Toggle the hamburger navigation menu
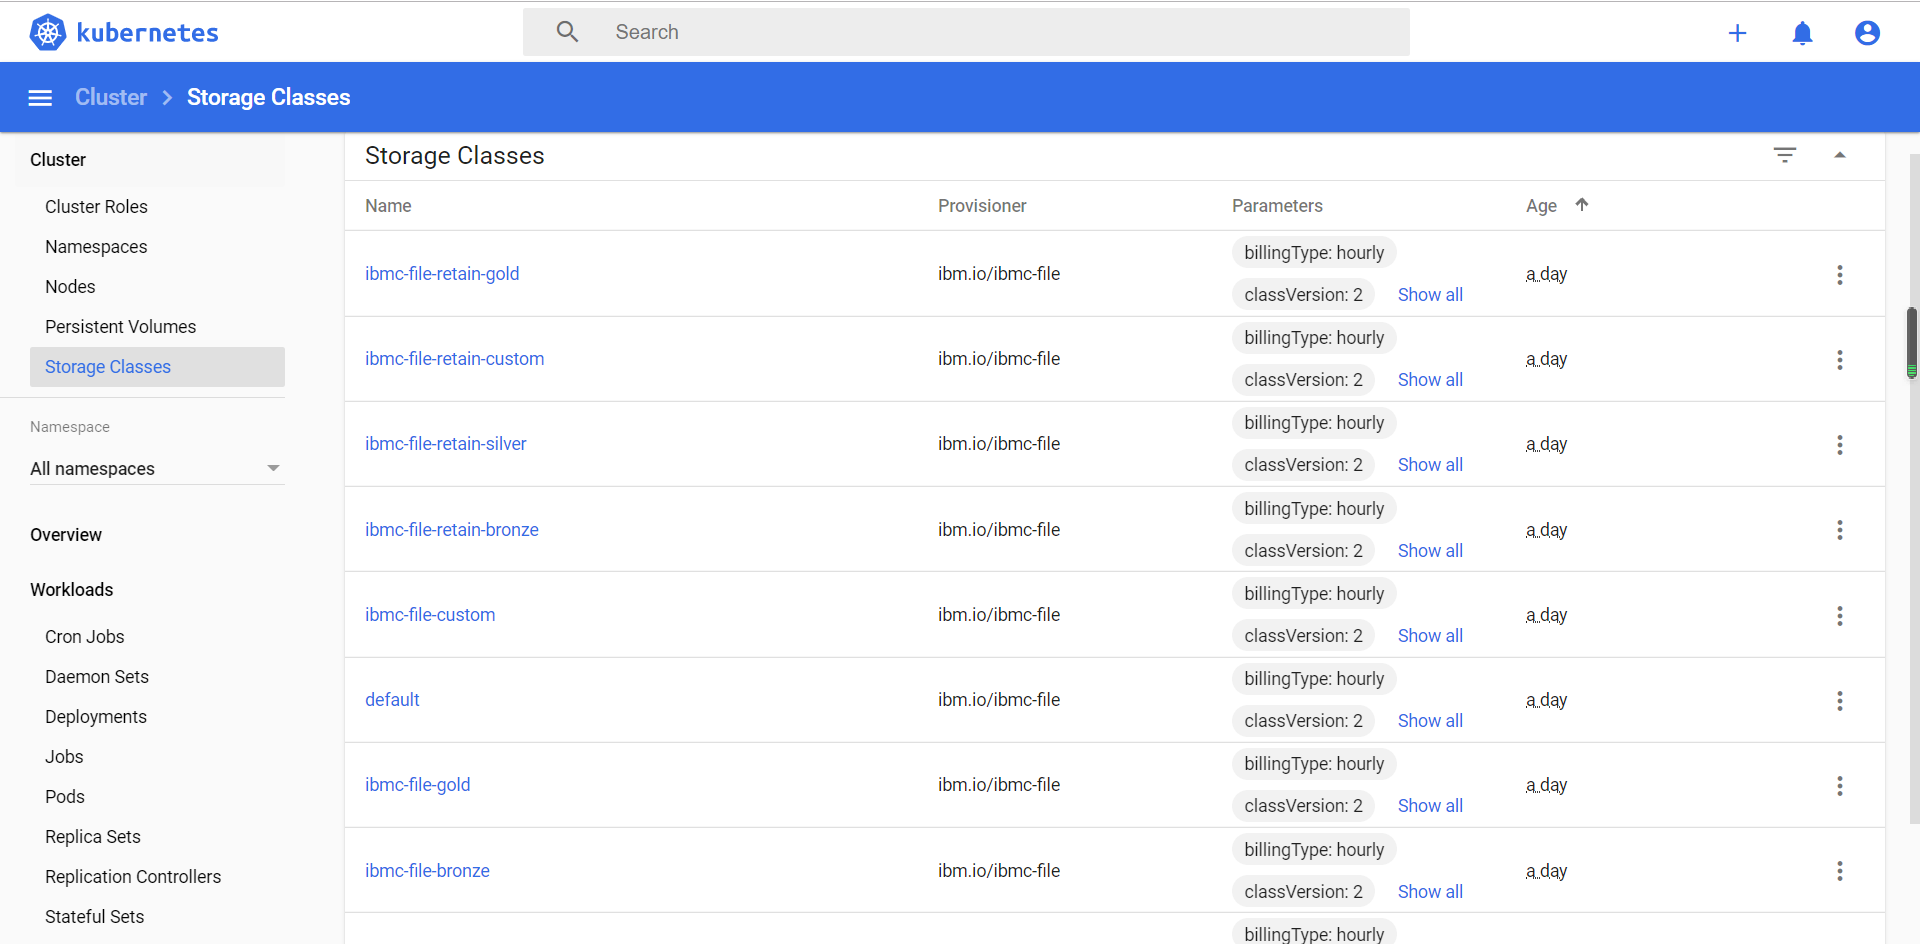 [40, 98]
